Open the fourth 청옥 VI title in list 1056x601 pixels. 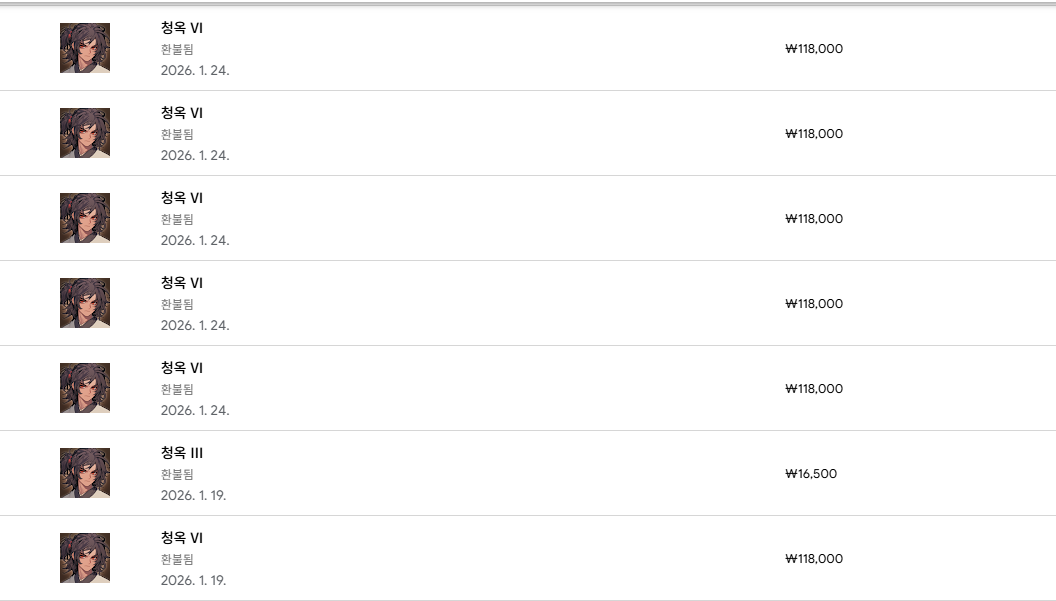(x=182, y=283)
